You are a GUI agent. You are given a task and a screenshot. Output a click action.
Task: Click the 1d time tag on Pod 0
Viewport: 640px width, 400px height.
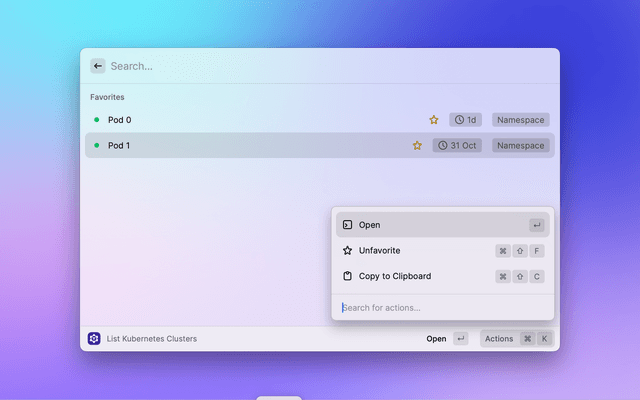[465, 120]
